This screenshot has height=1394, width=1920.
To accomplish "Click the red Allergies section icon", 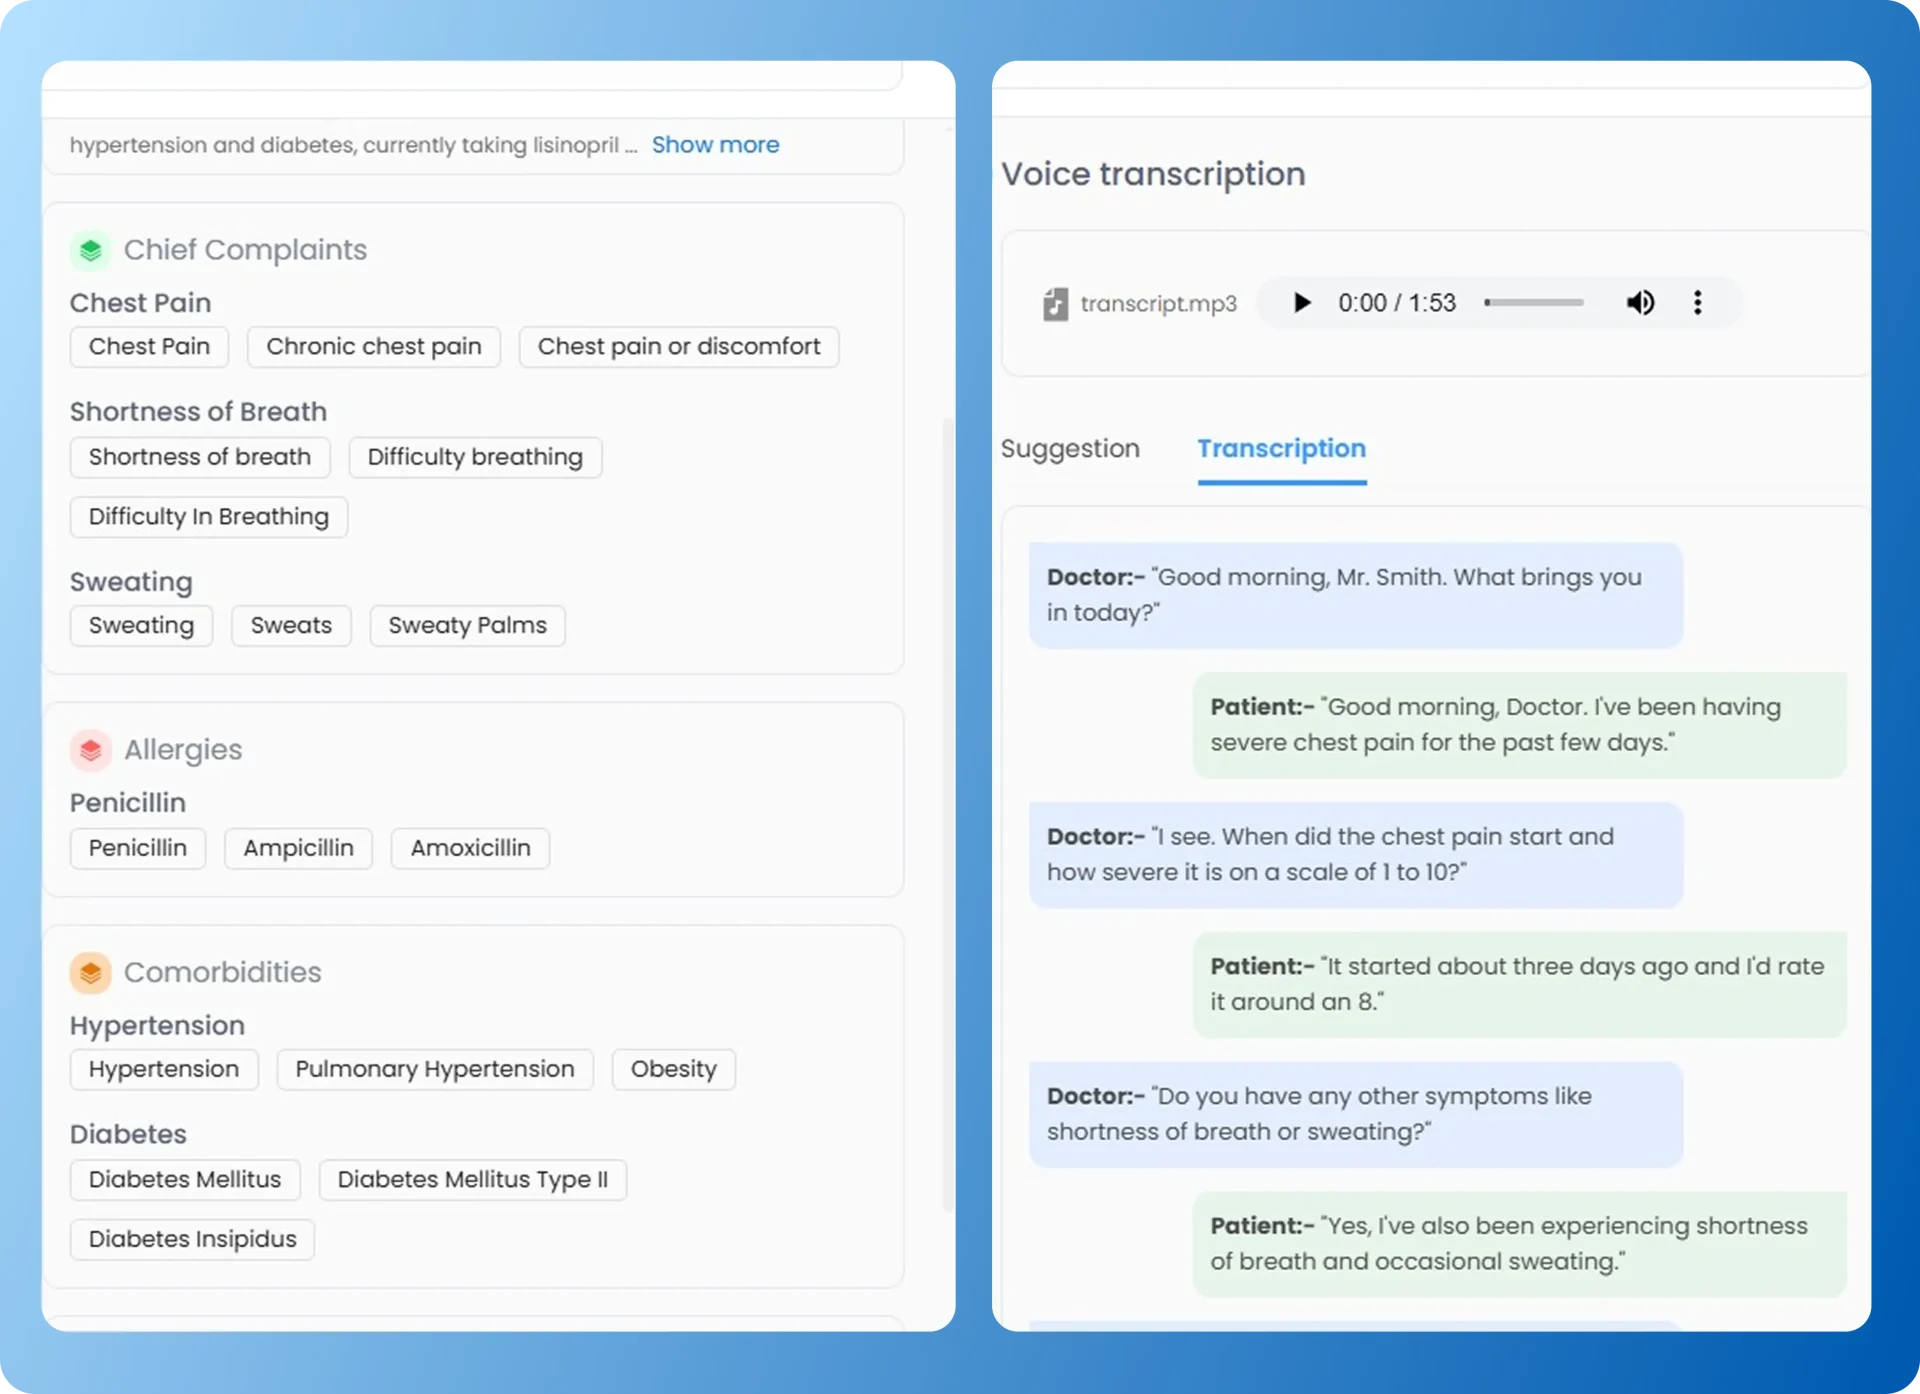I will (91, 750).
